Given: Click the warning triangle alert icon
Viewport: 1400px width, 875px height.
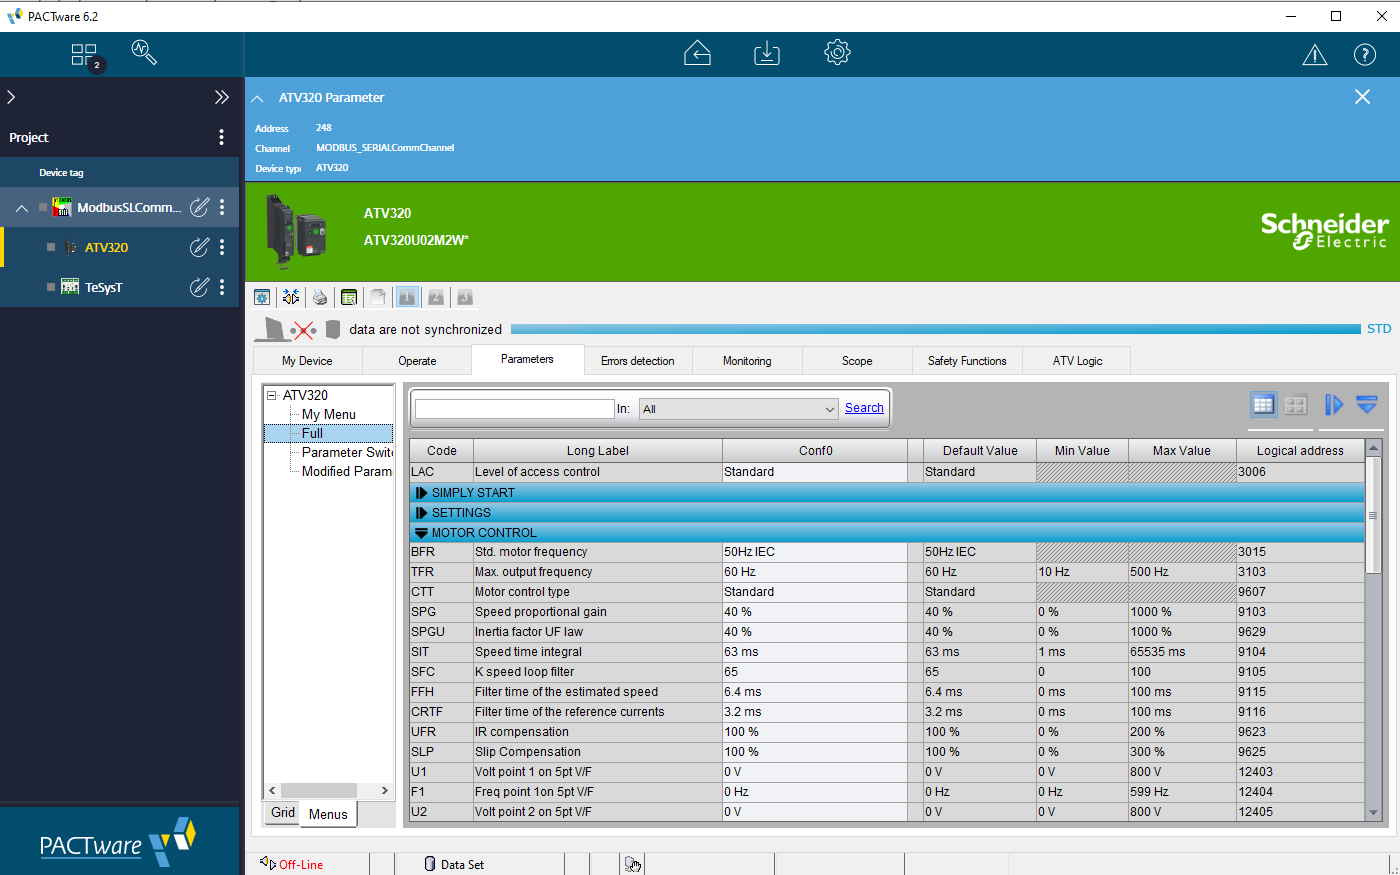Looking at the screenshot, I should tap(1314, 55).
